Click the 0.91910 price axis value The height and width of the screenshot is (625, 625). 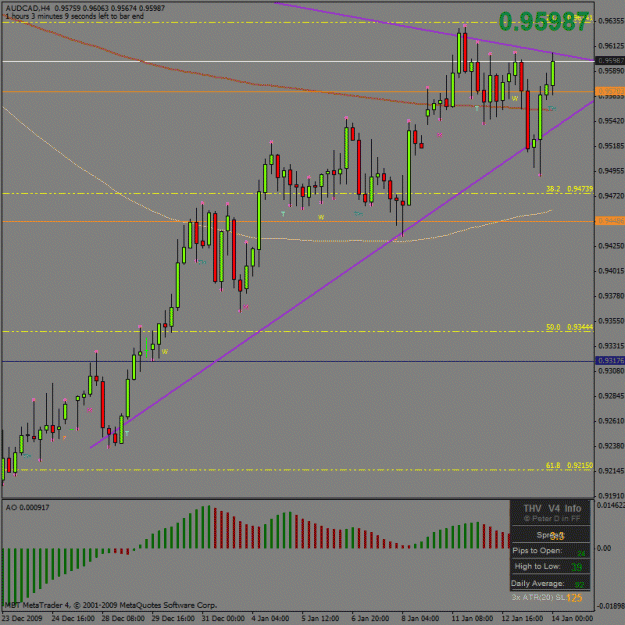[611, 496]
